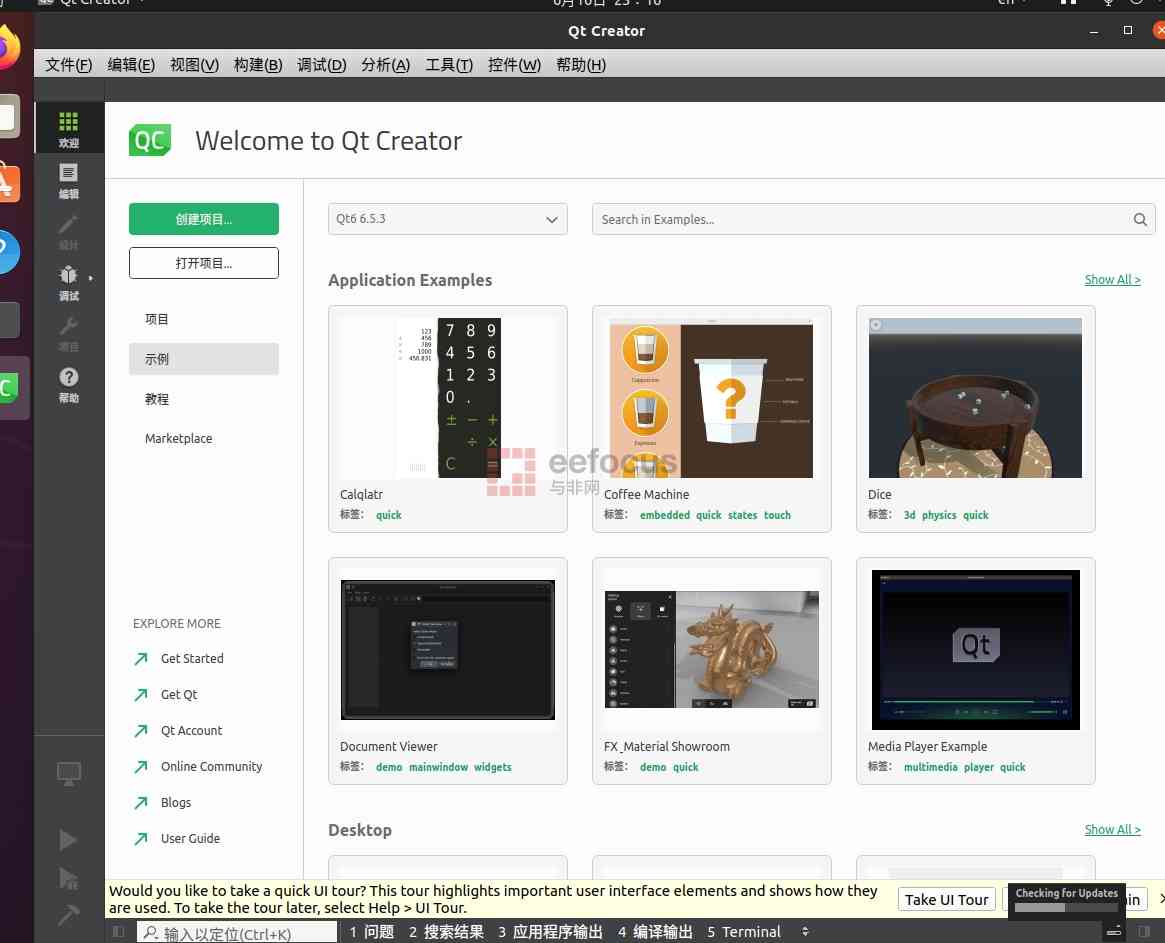Click the build hammer icon
The height and width of the screenshot is (943, 1165).
68,914
